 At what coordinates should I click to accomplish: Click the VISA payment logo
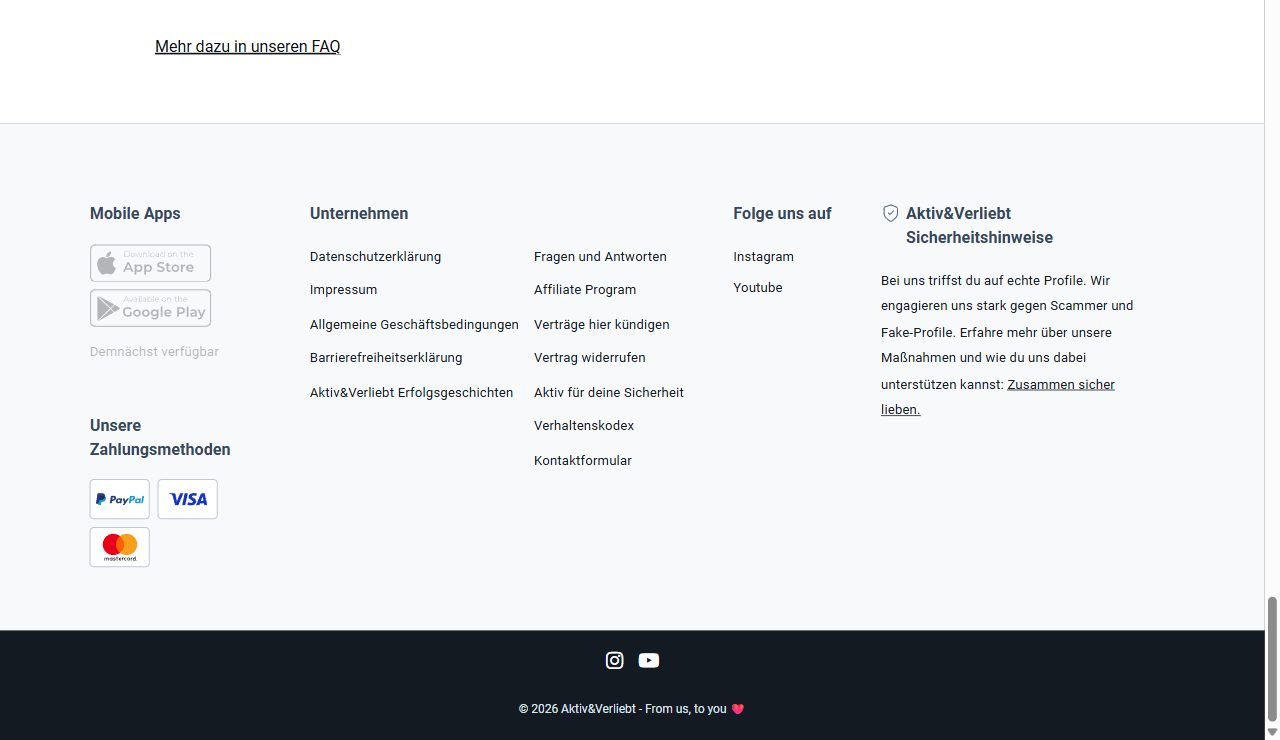pos(187,499)
